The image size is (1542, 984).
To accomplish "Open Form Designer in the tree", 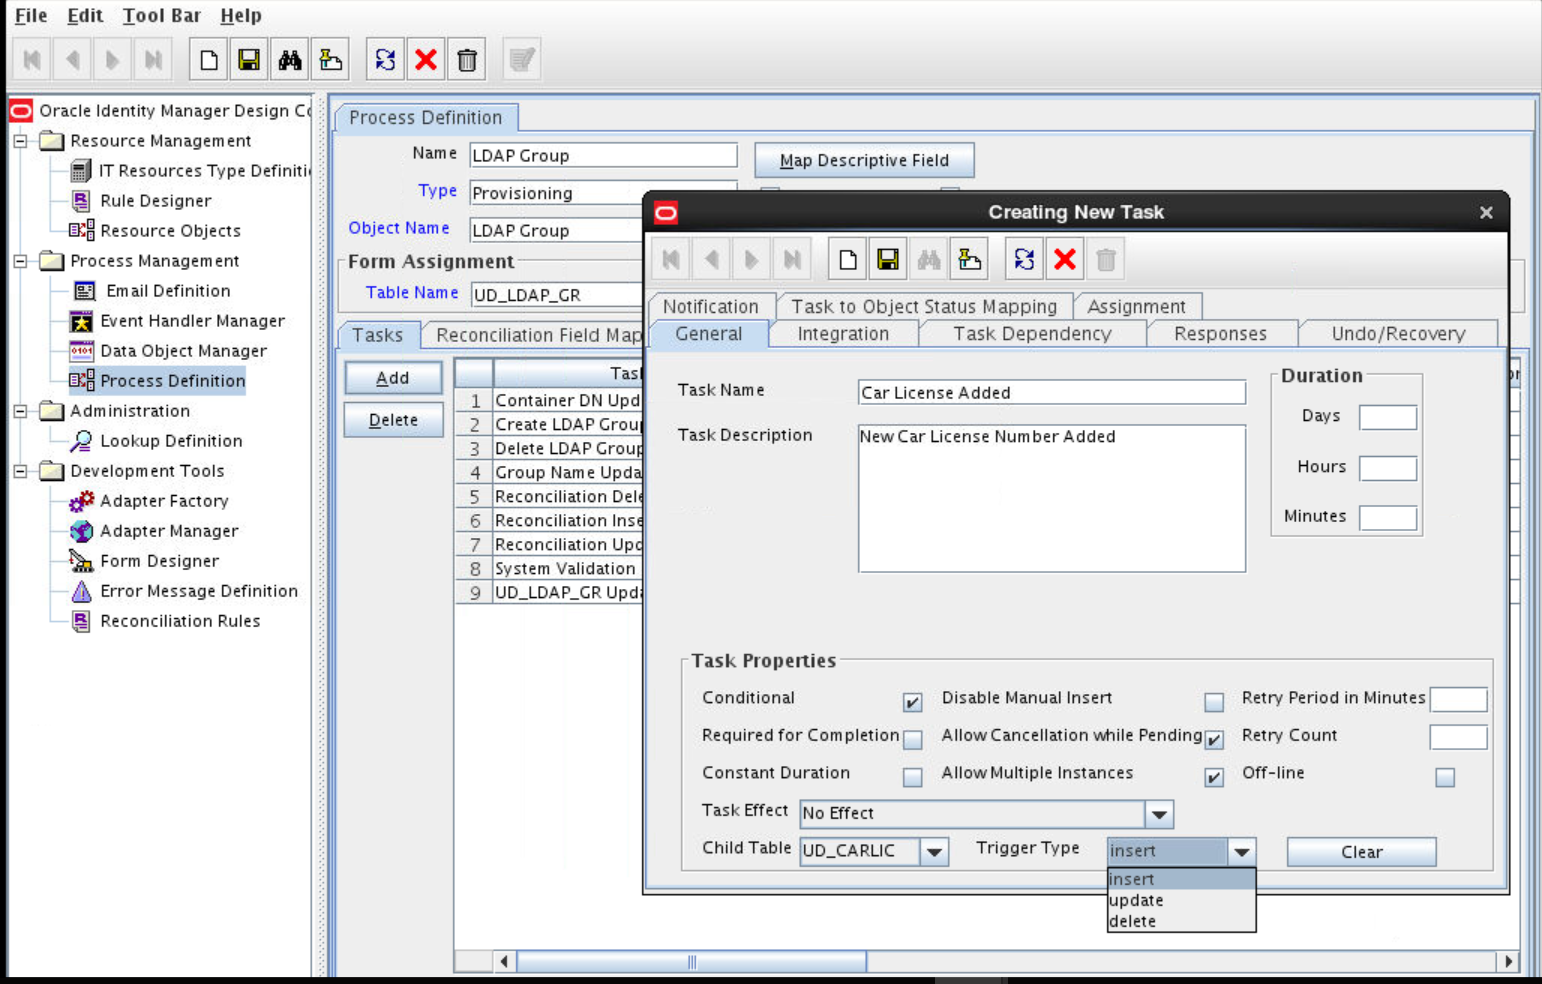I will [159, 561].
